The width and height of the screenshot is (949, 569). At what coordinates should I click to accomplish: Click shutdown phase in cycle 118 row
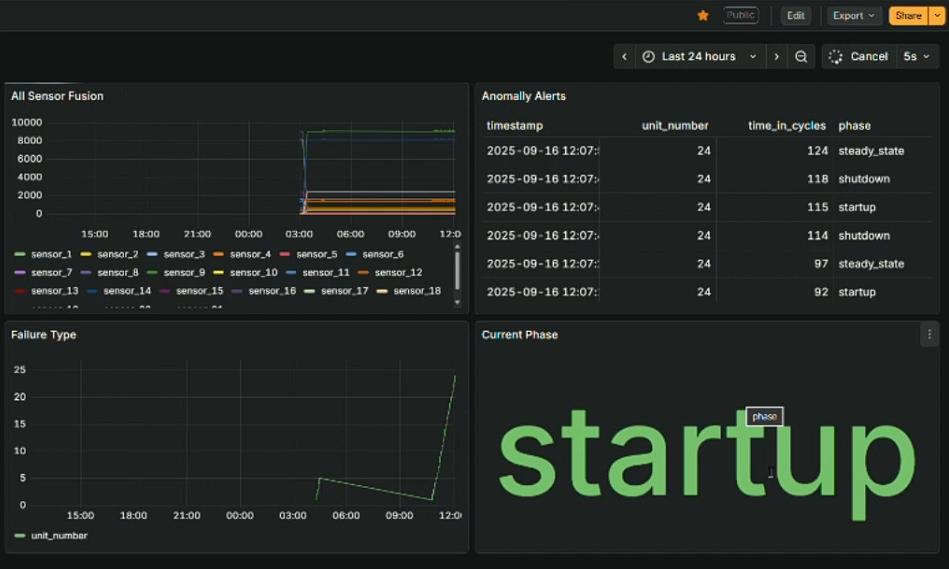pos(864,179)
